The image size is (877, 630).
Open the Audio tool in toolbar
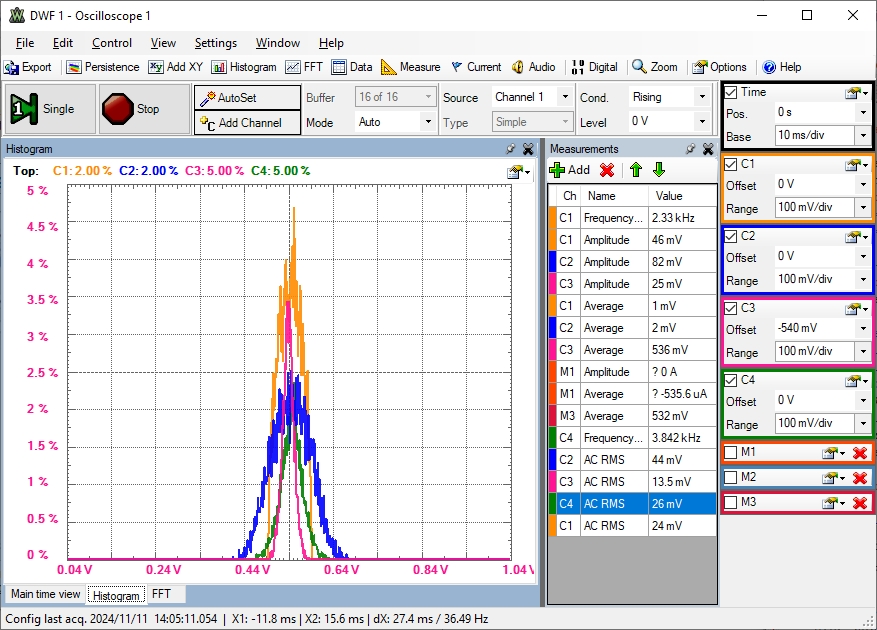[533, 67]
